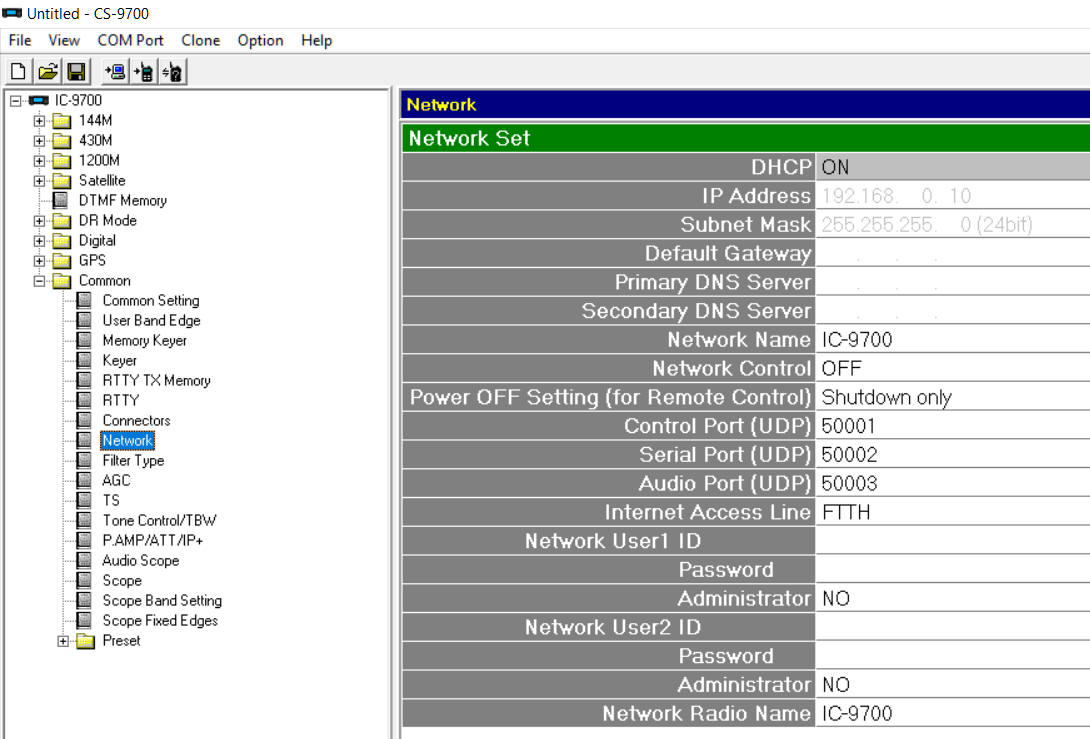
Task: Click the Network User1 ID field
Action: pos(952,540)
